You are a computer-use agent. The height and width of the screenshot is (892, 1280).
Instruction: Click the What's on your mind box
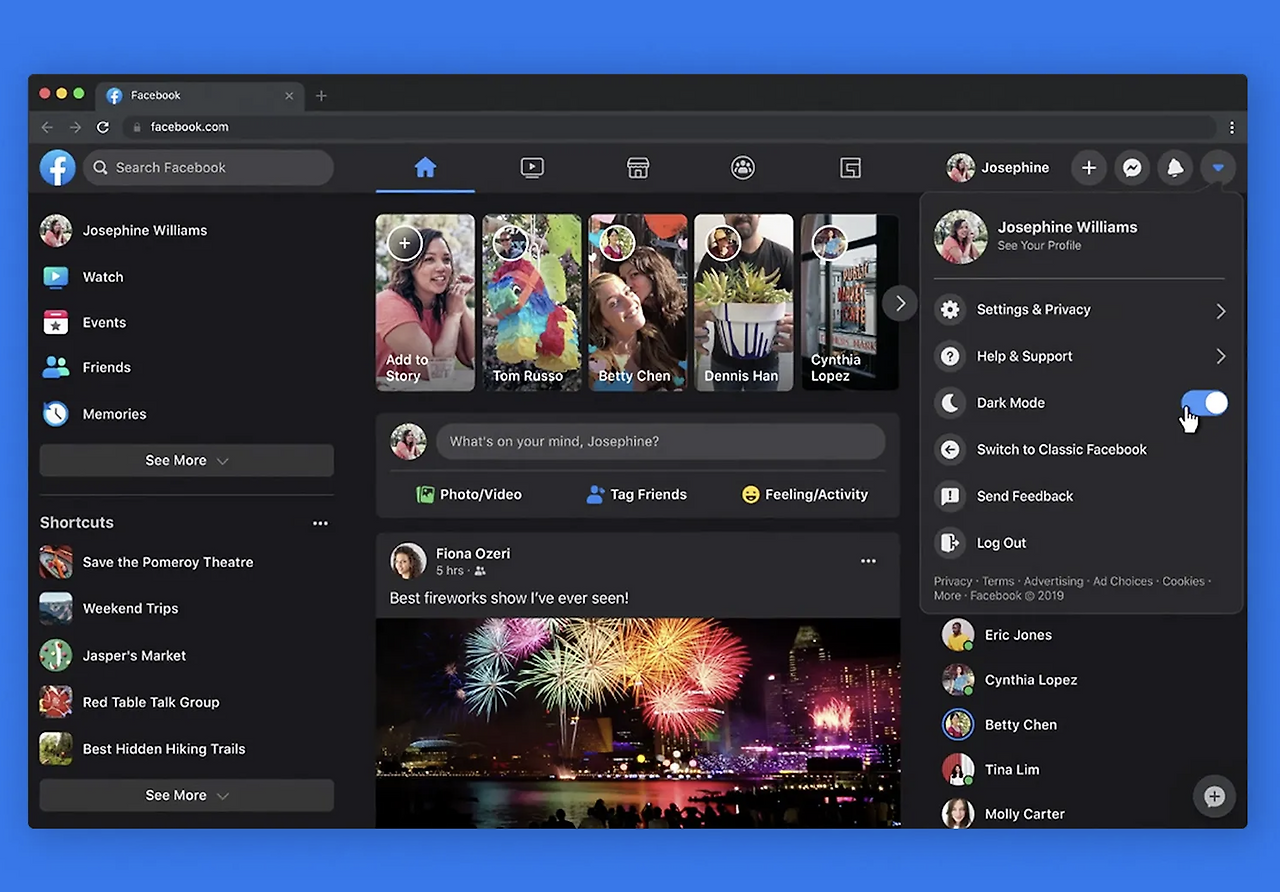click(x=660, y=441)
